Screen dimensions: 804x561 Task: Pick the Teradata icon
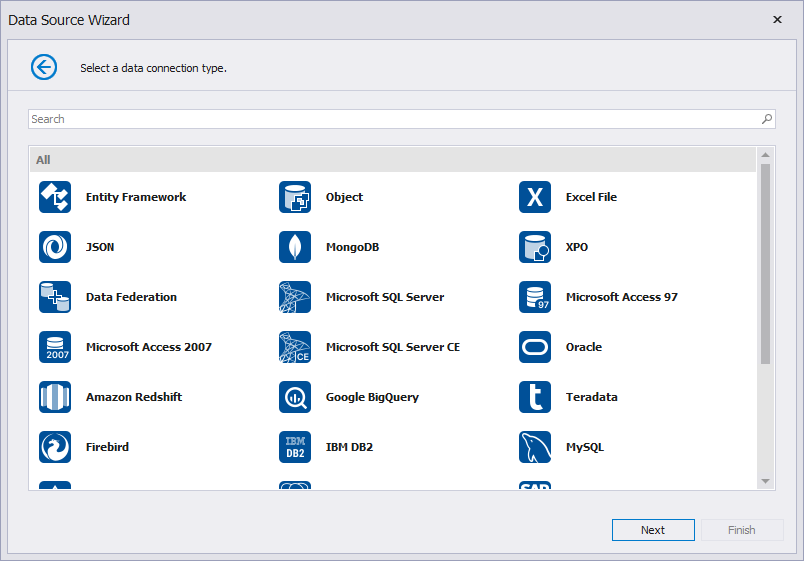[535, 397]
